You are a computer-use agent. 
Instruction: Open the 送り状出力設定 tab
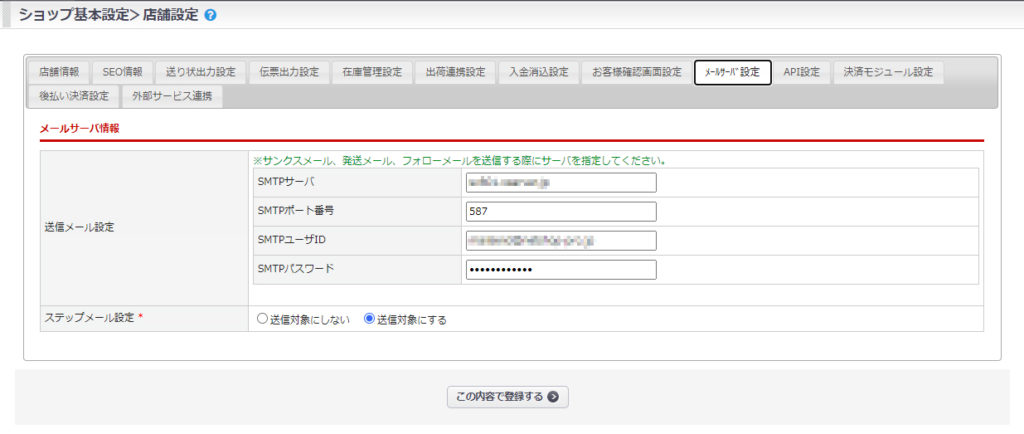(200, 72)
